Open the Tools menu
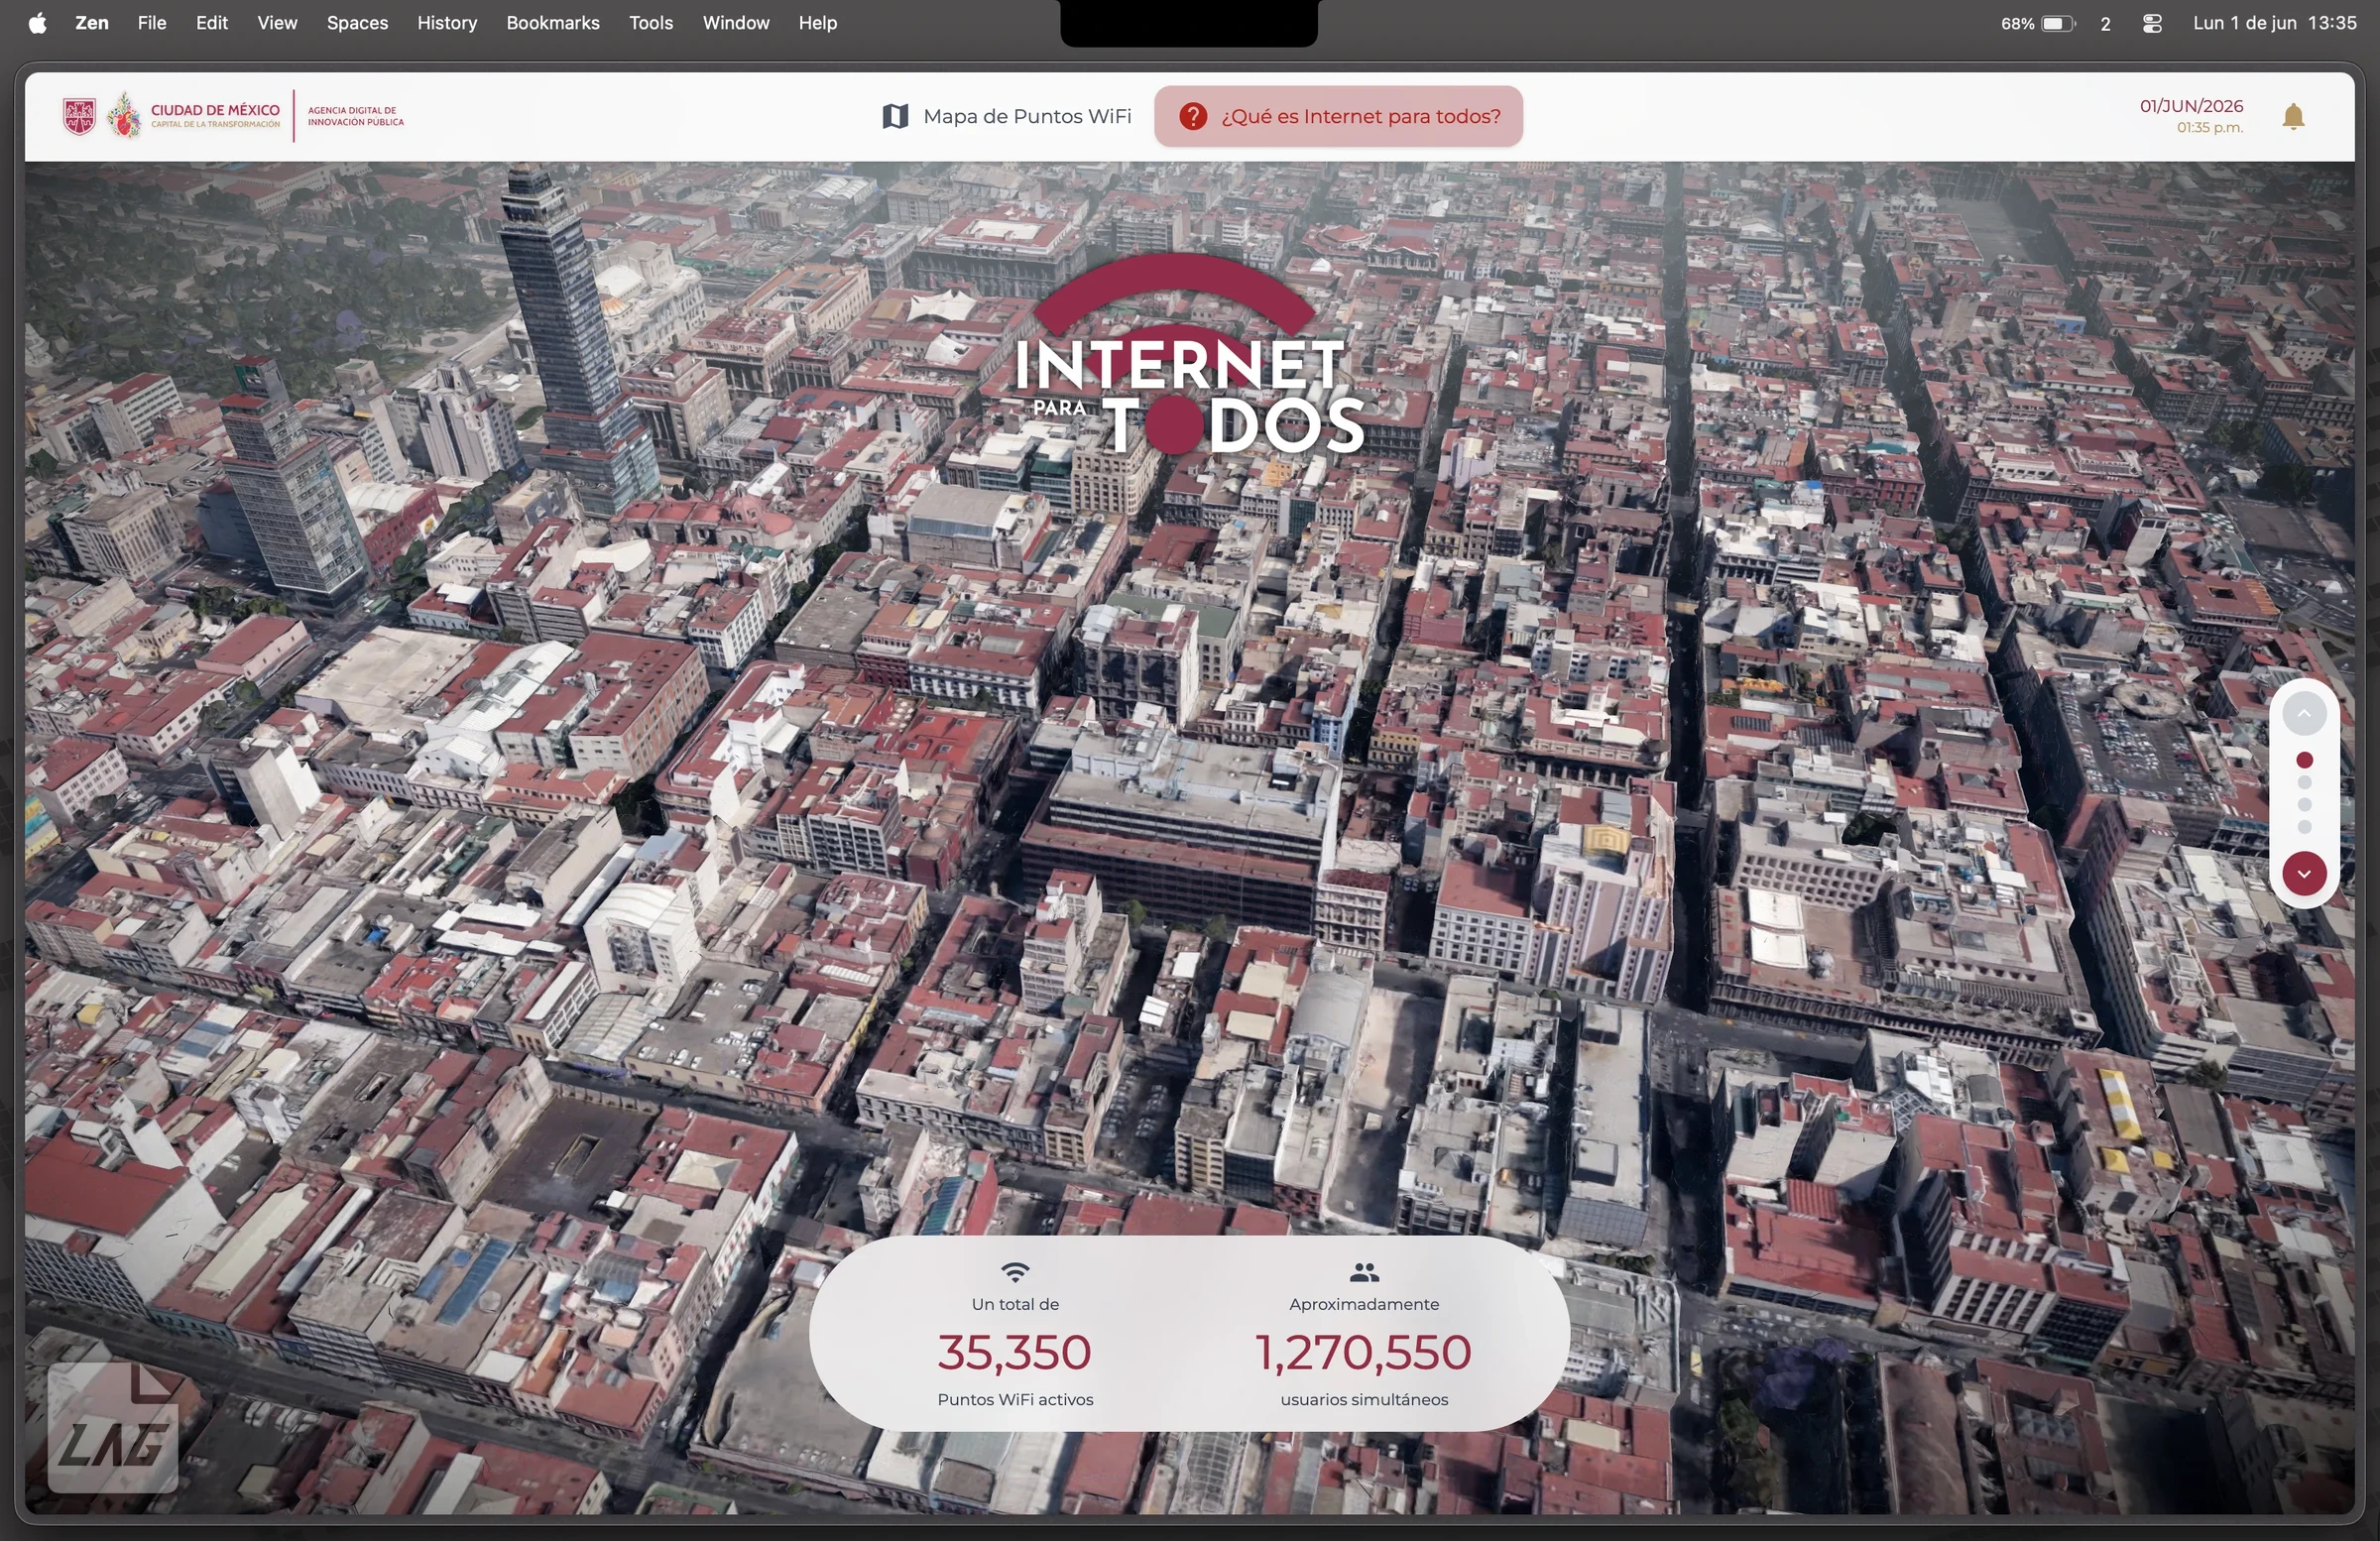This screenshot has height=1541, width=2380. click(x=651, y=23)
